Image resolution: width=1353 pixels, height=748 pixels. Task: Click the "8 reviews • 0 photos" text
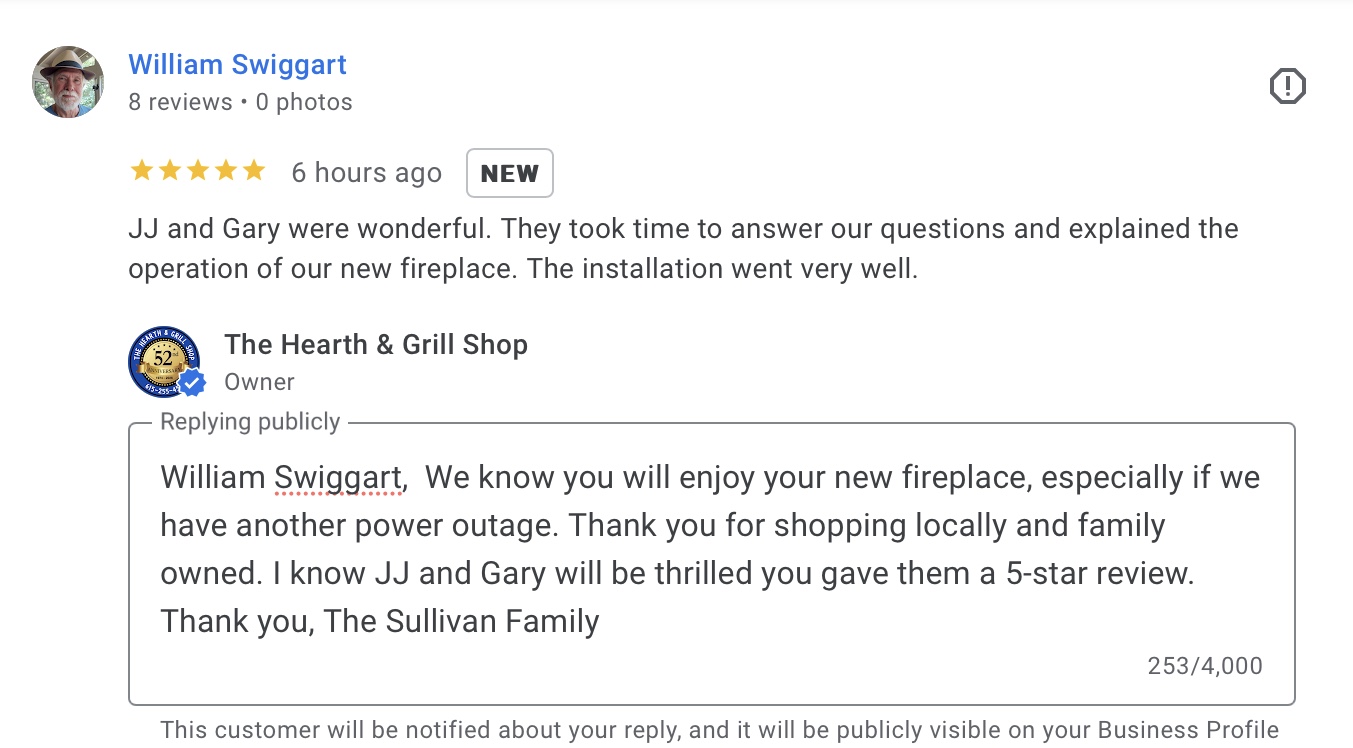click(240, 102)
